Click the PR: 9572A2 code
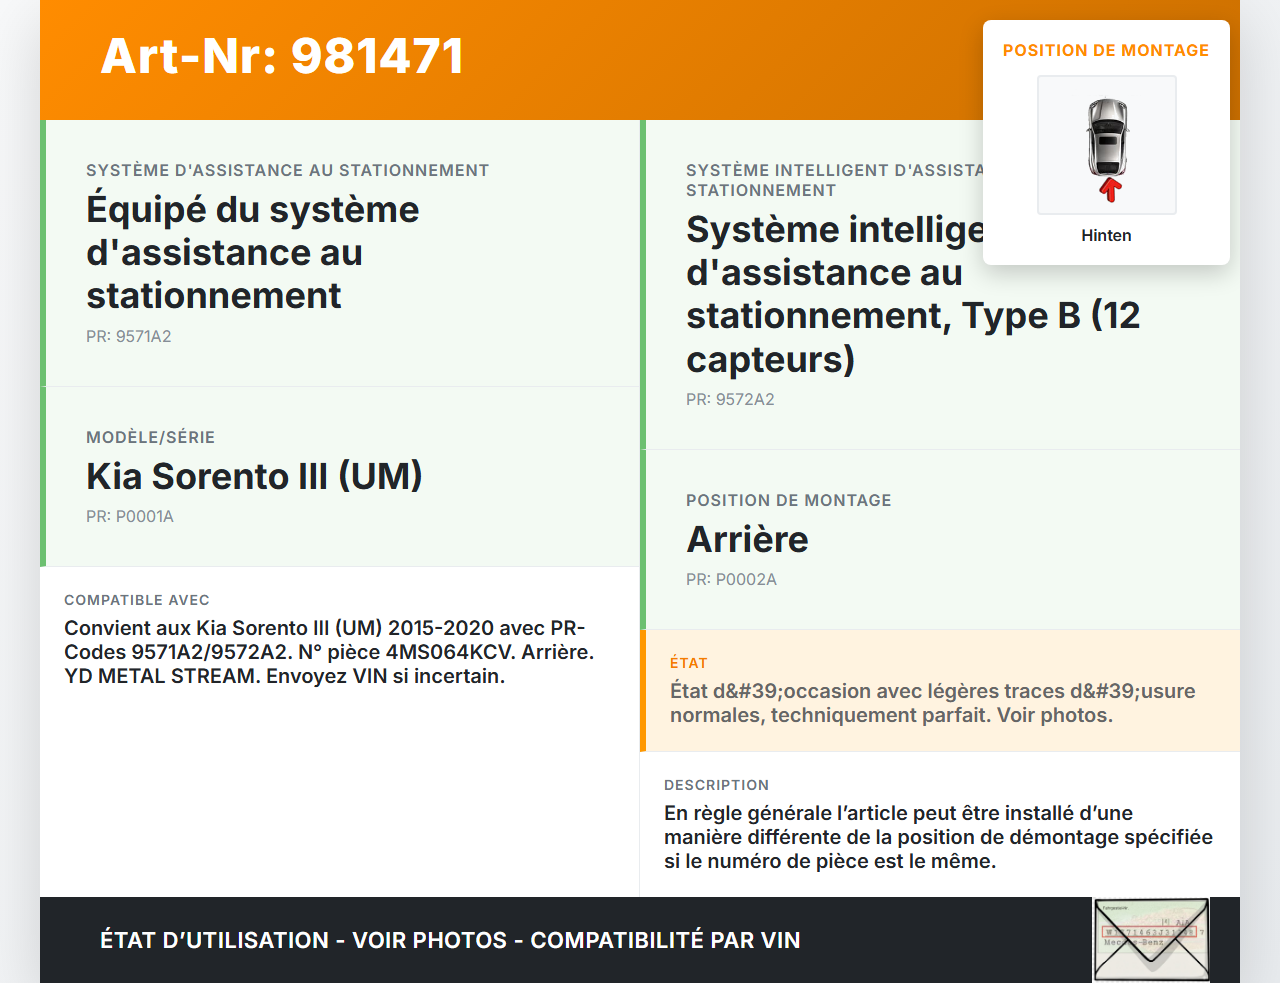Viewport: 1280px width, 983px height. (x=729, y=399)
